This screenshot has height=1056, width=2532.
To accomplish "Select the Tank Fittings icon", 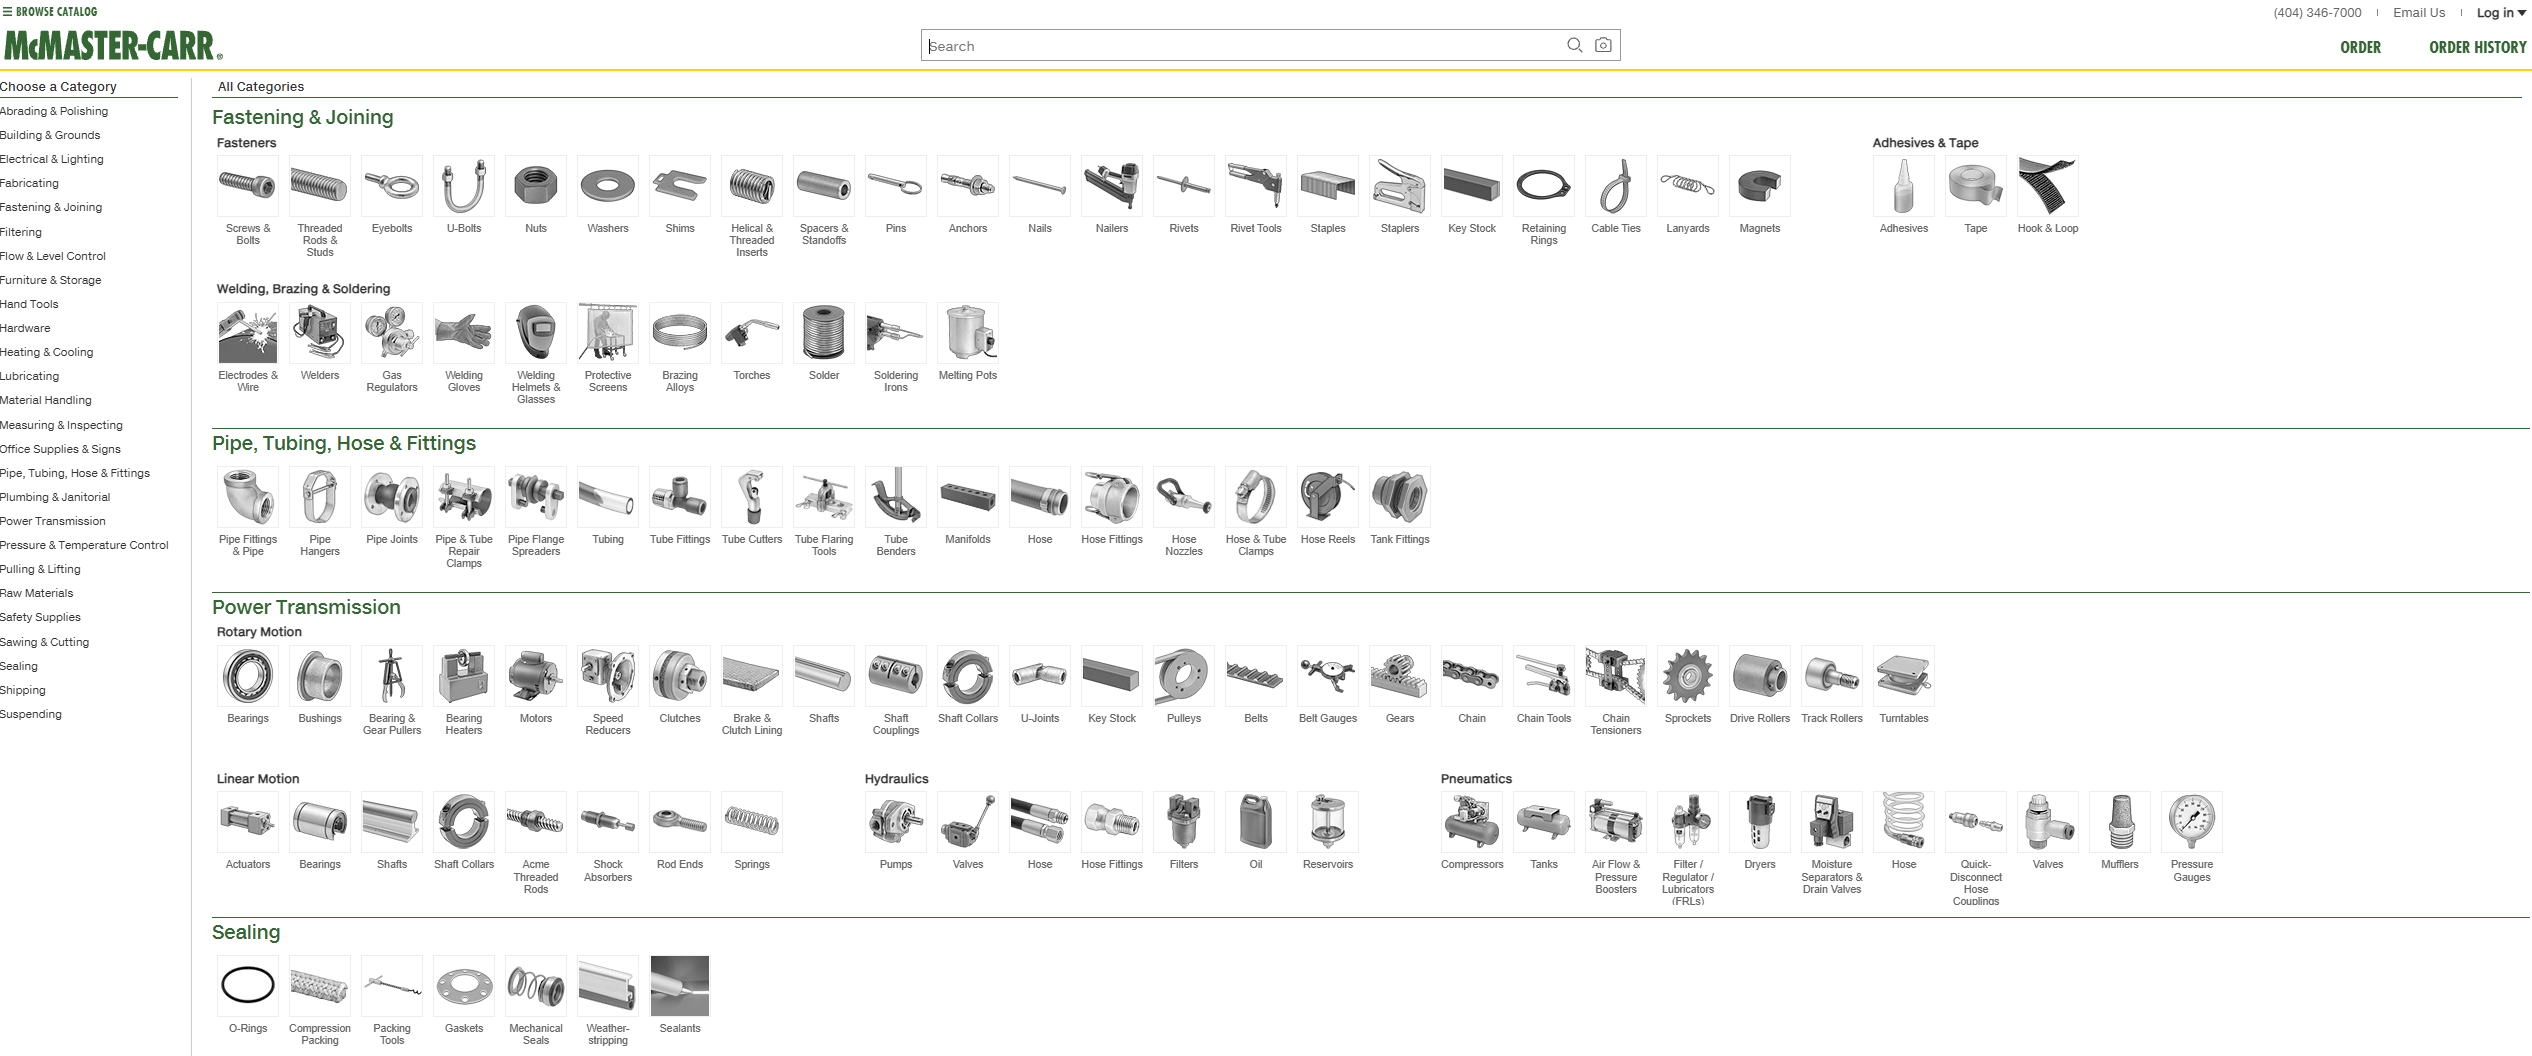I will point(1400,497).
